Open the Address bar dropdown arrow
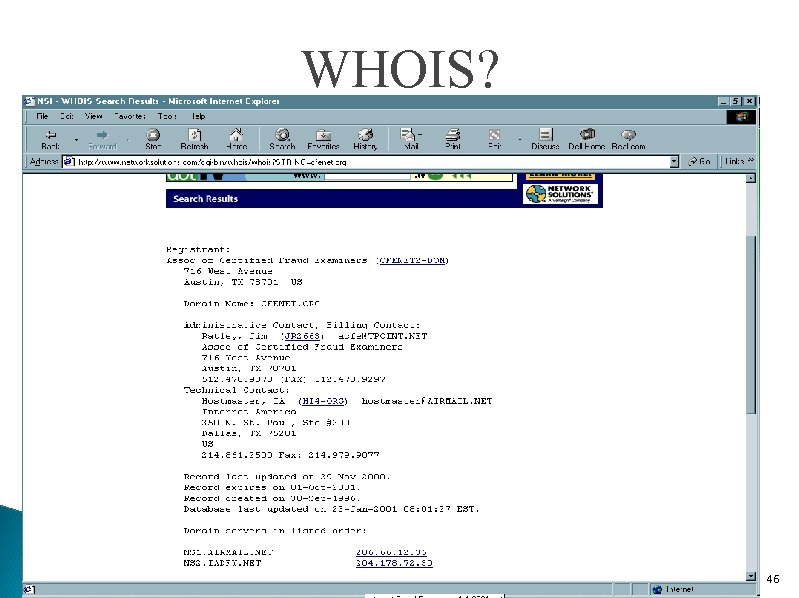The image size is (799, 598). [674, 162]
